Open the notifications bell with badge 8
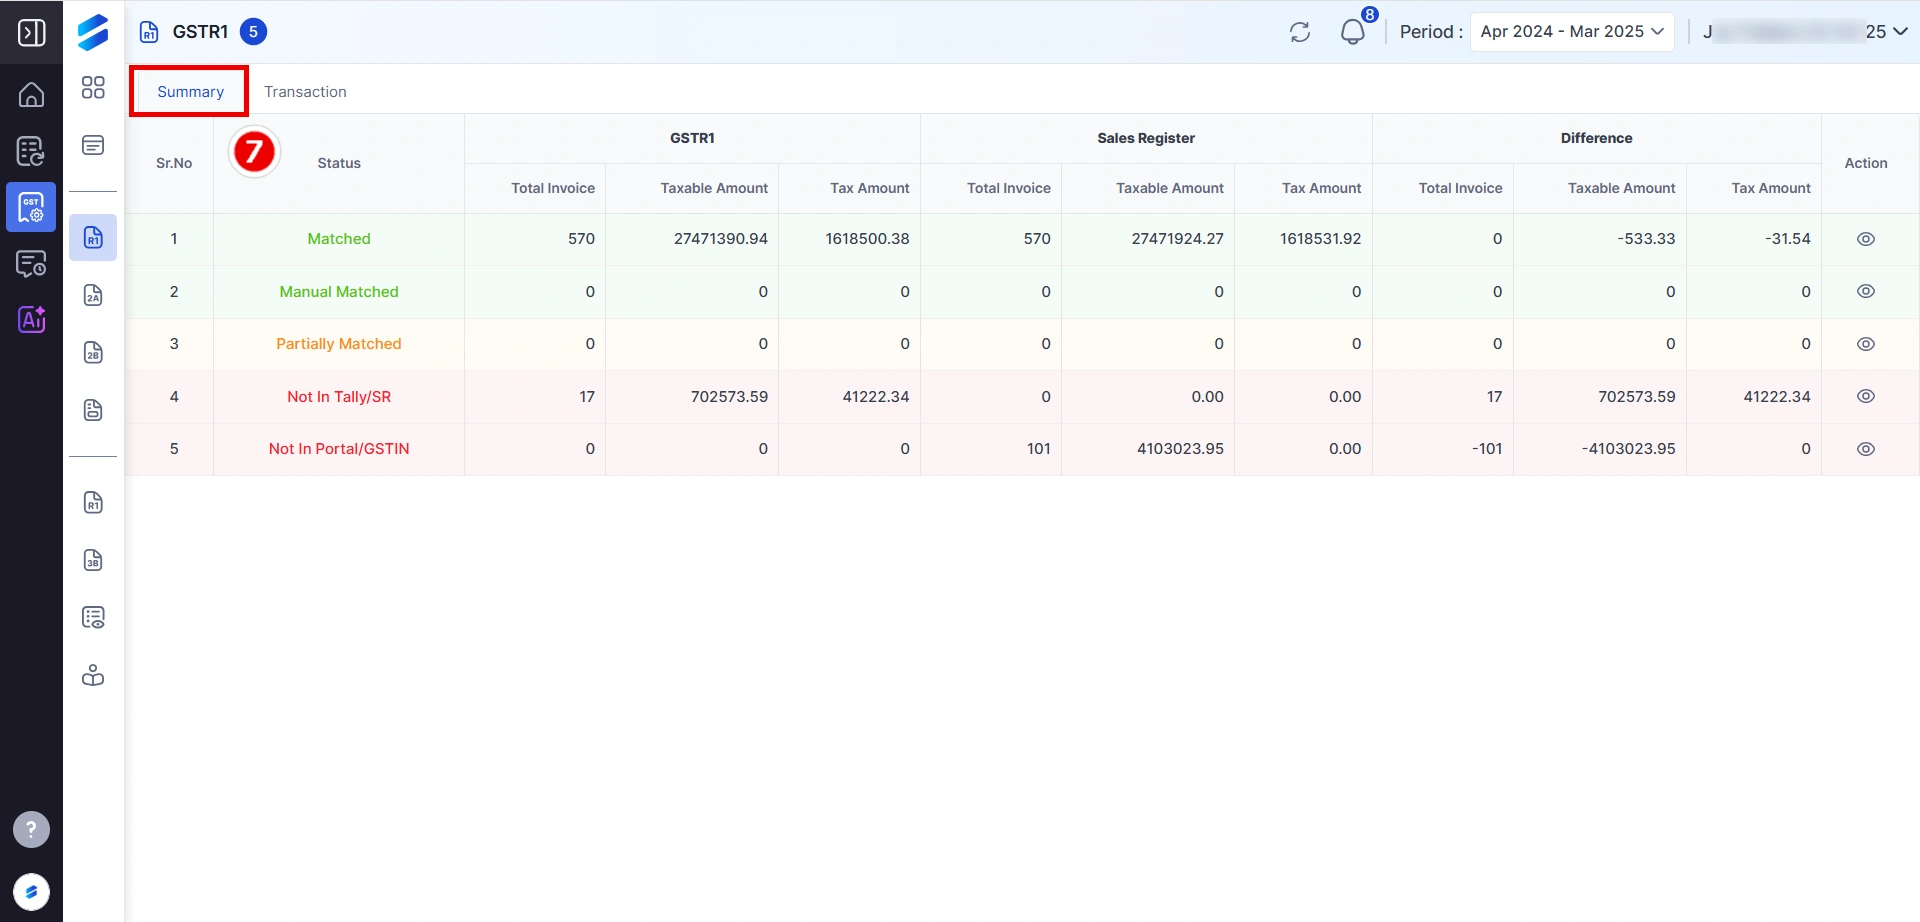 tap(1353, 32)
